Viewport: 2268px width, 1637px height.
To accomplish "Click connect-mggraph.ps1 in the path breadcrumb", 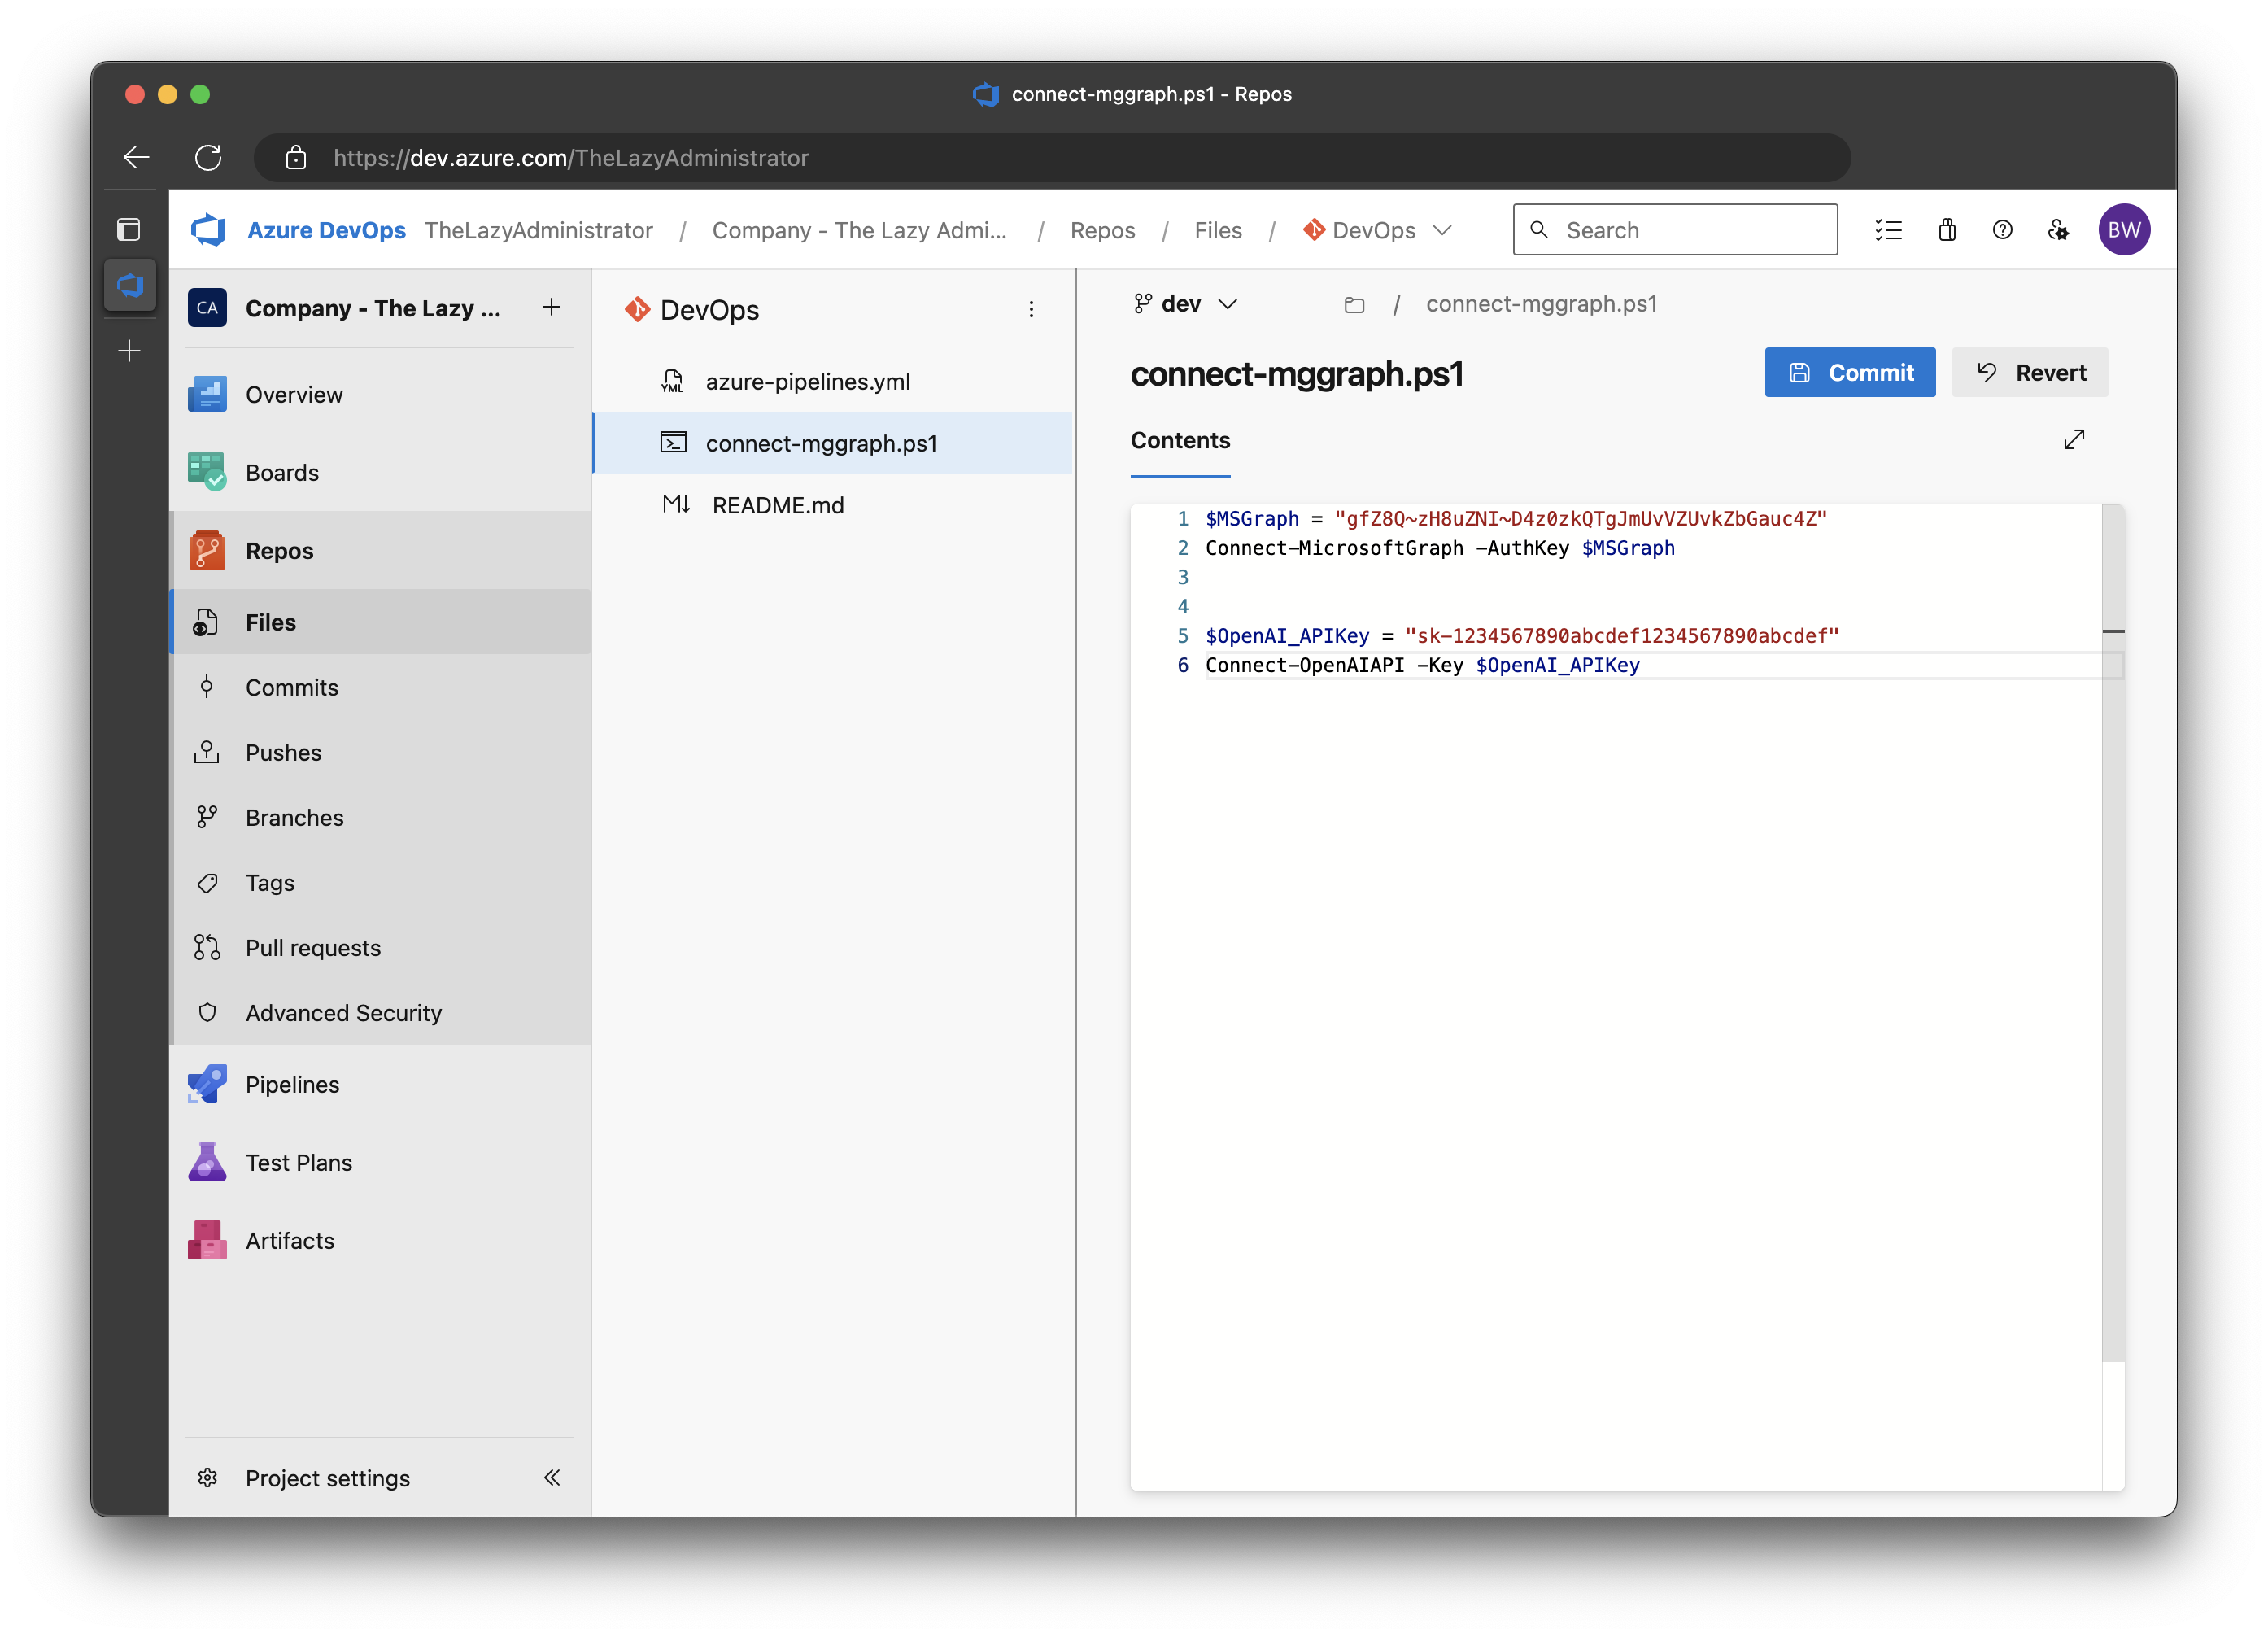I will click(1541, 304).
